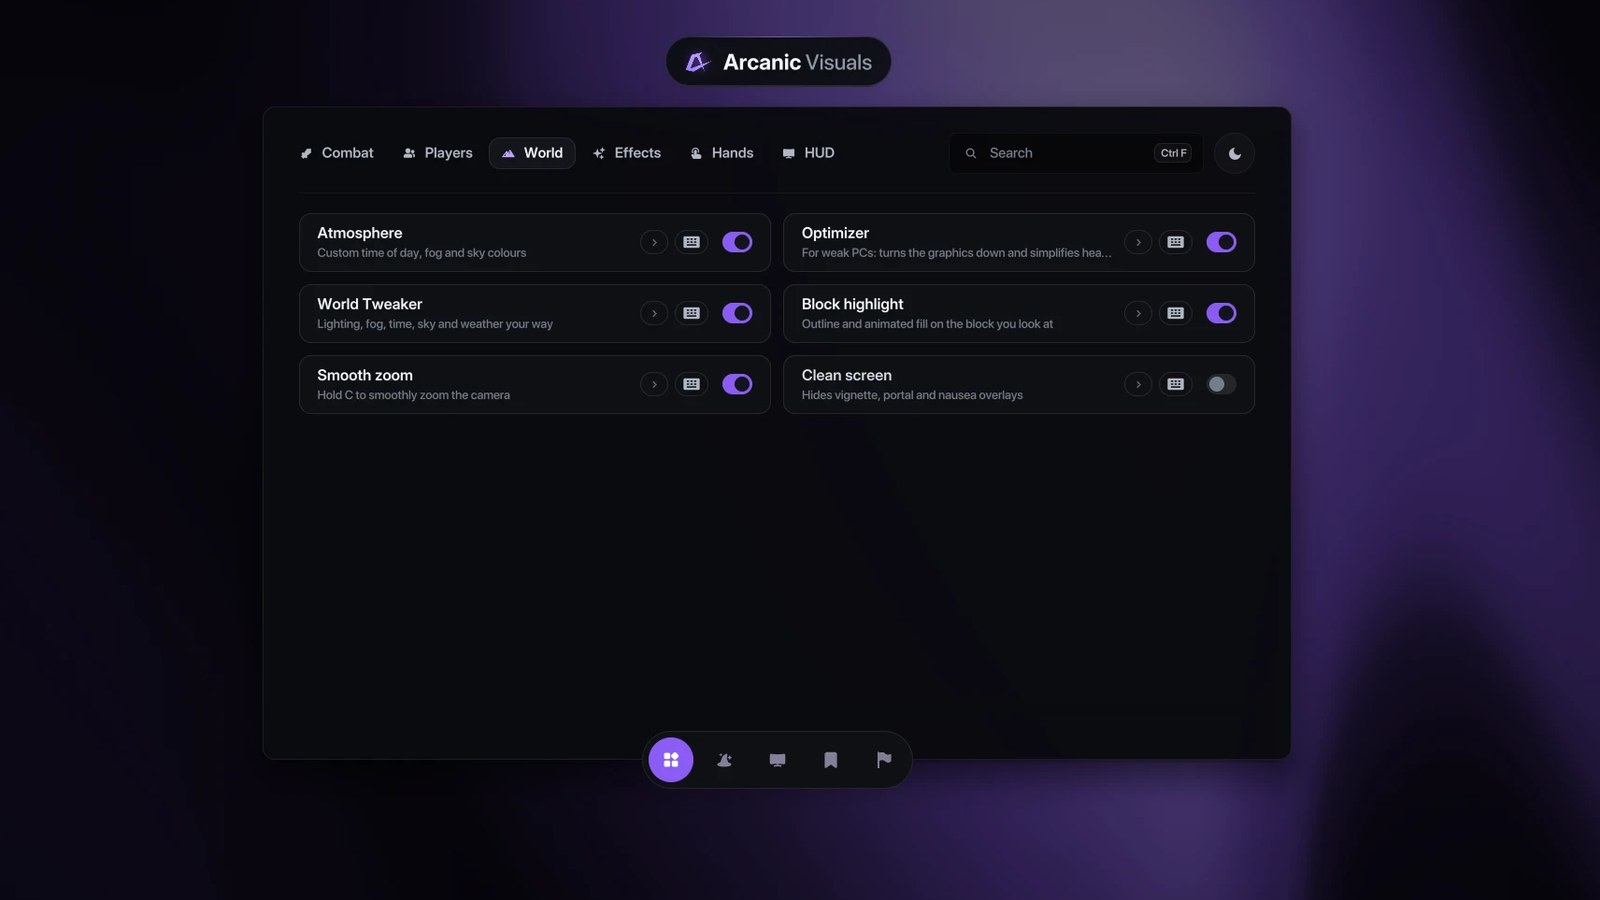Set keybind for Clean screen via keyboard icon

[x=1176, y=384]
